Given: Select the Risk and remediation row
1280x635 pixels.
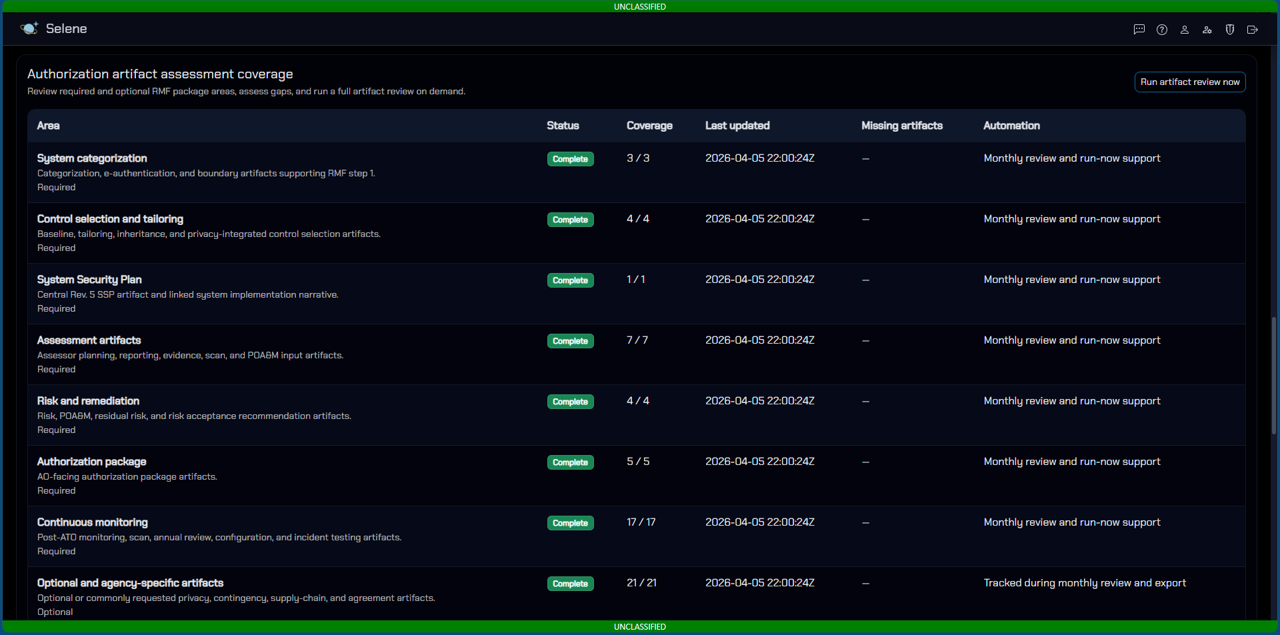Looking at the screenshot, I should [x=88, y=401].
